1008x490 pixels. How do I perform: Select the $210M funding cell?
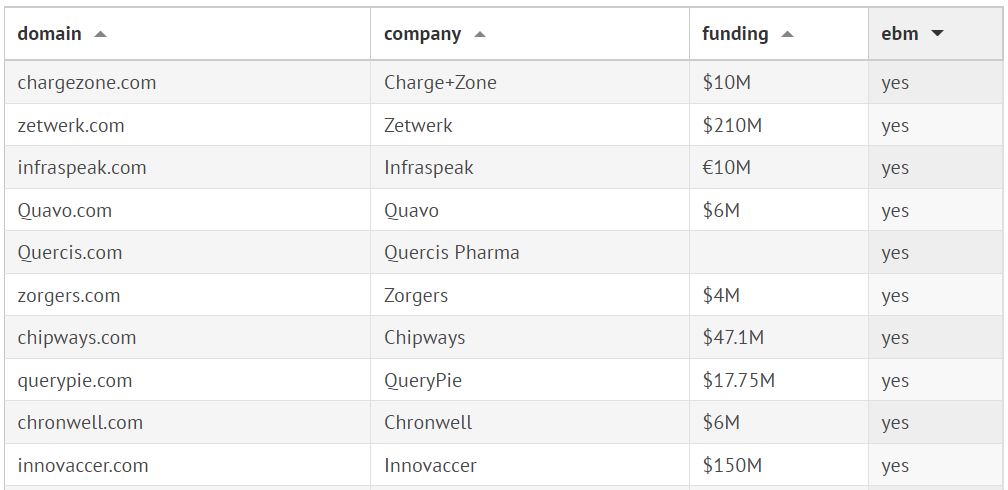[732, 126]
